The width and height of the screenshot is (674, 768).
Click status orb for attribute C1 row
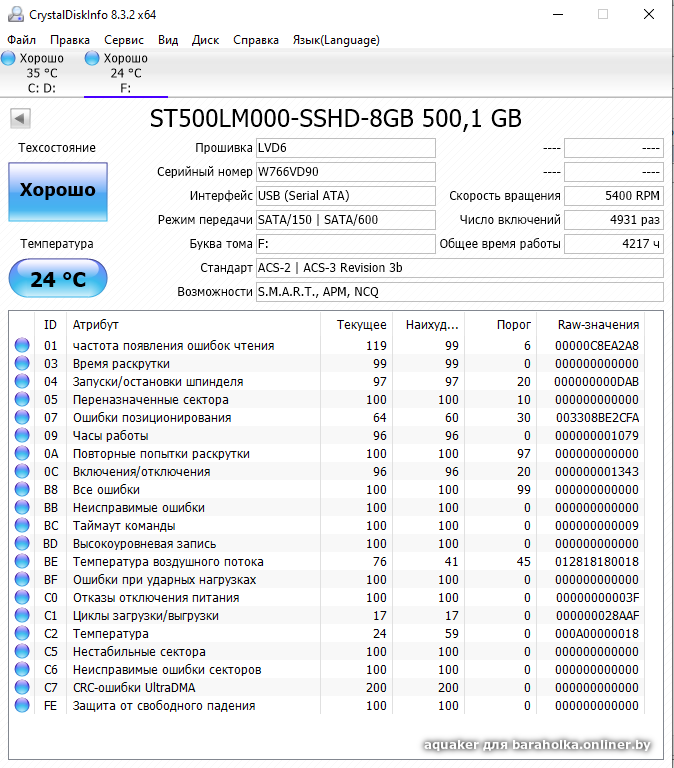(22, 615)
